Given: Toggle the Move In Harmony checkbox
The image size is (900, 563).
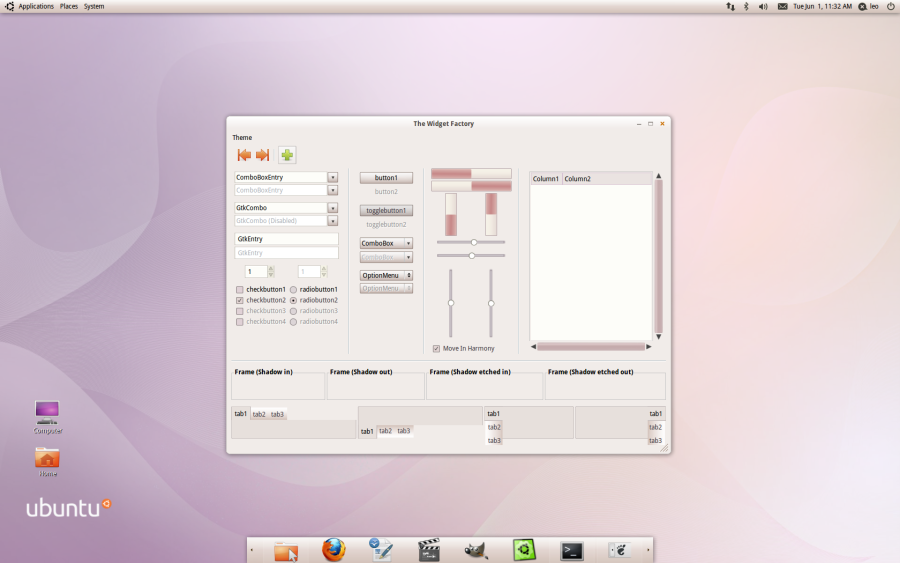Looking at the screenshot, I should [x=436, y=348].
